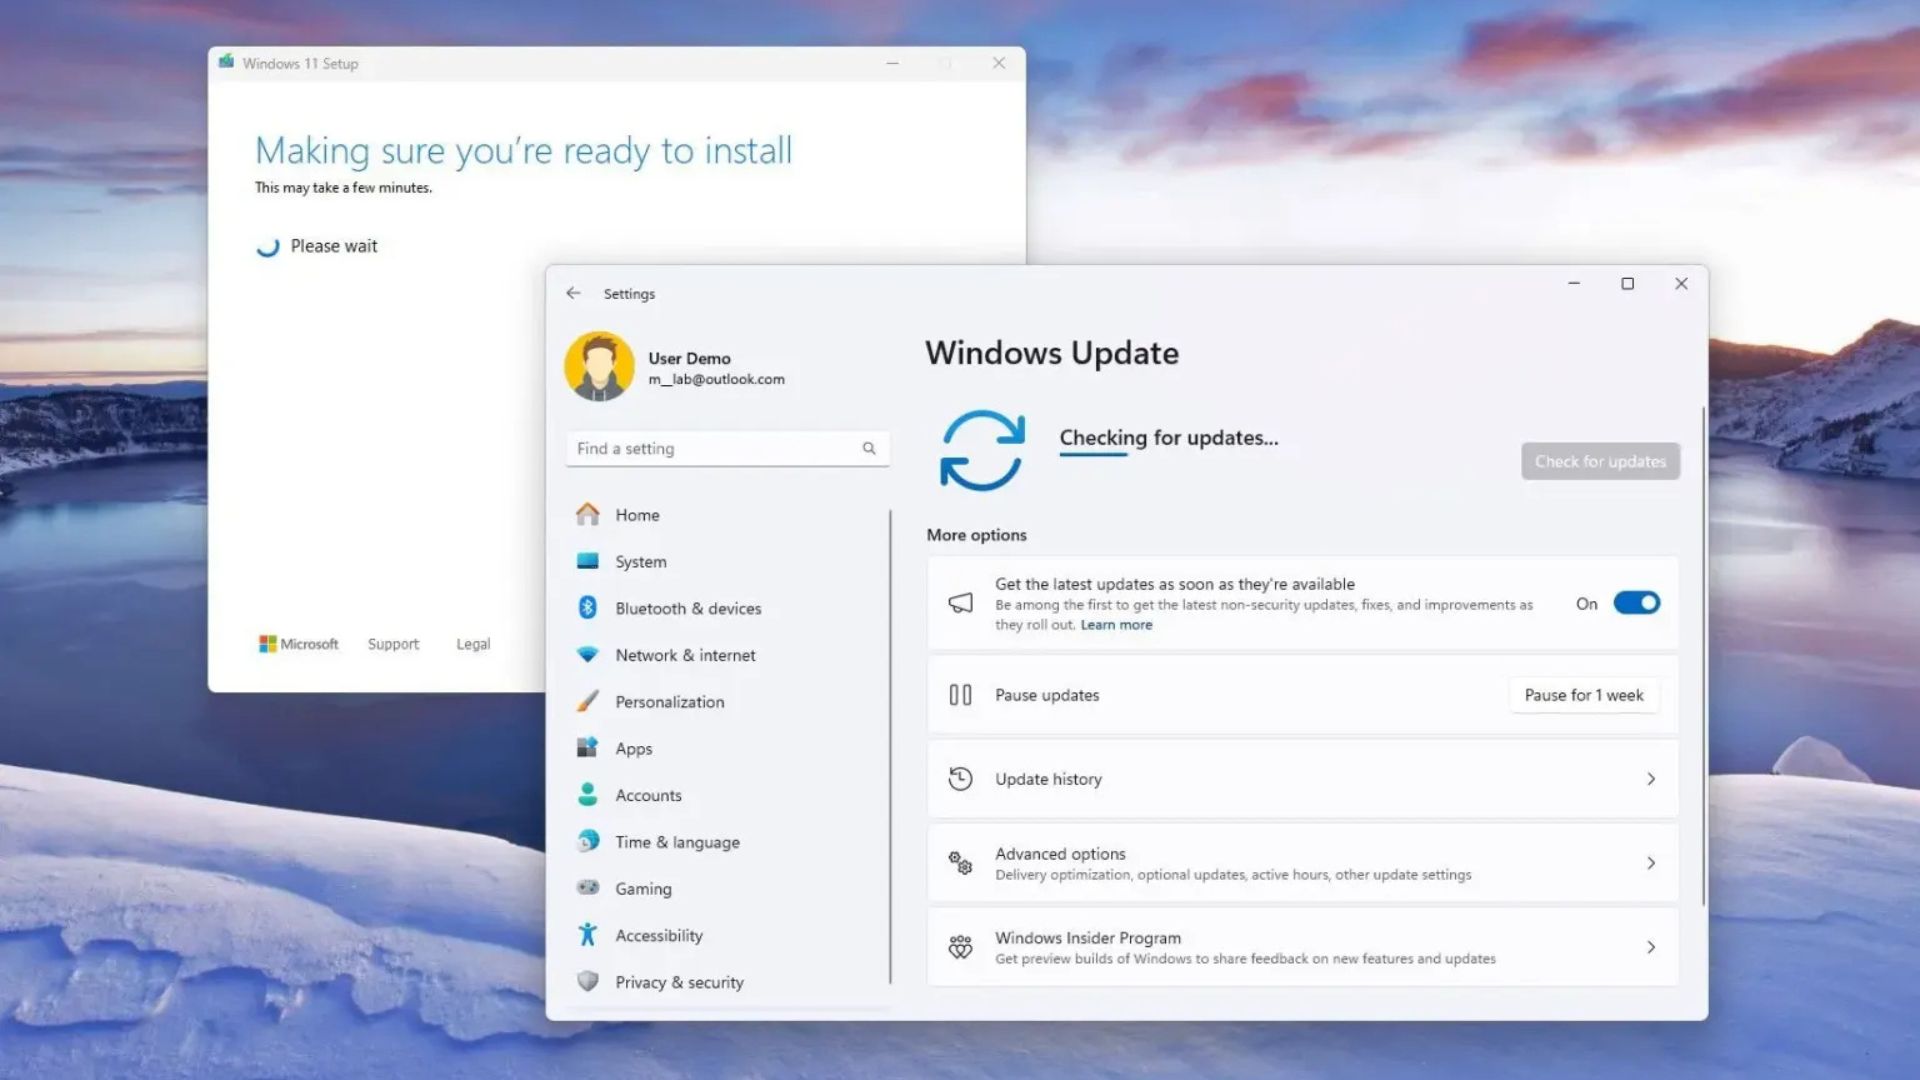
Task: Toggle off getting latest updates immediately
Action: click(1635, 603)
